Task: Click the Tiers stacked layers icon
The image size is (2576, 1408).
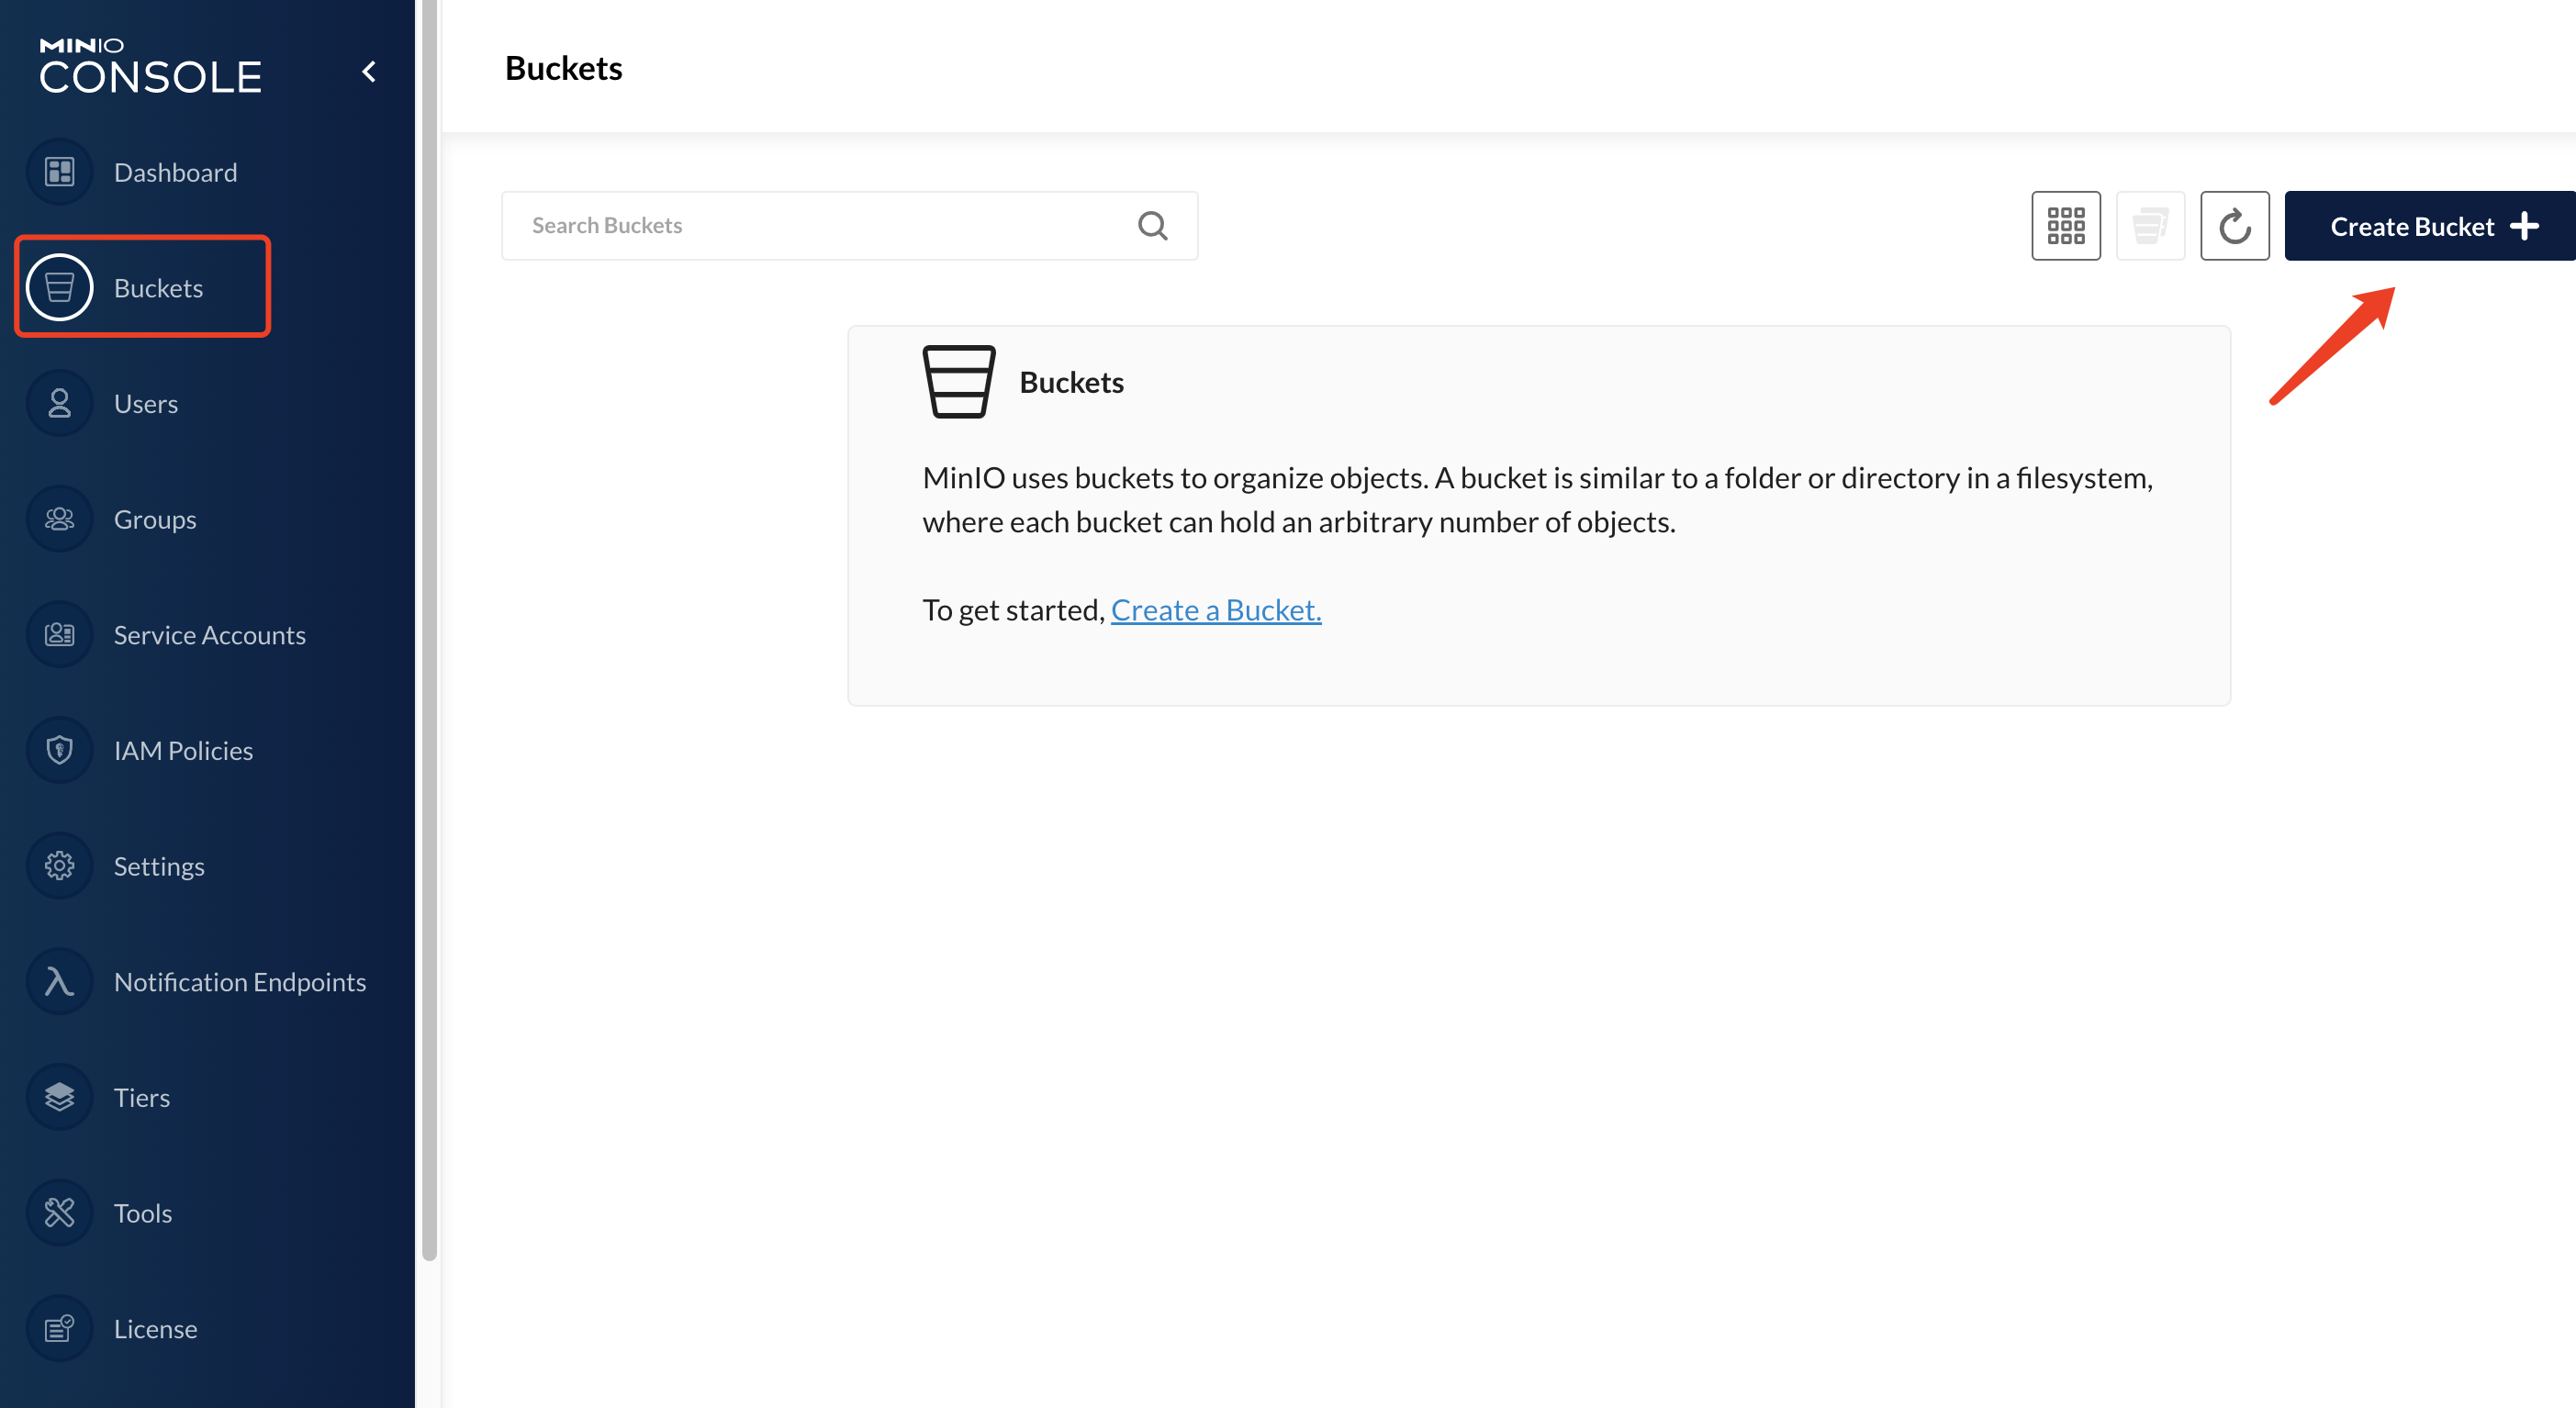Action: pyautogui.click(x=59, y=1097)
